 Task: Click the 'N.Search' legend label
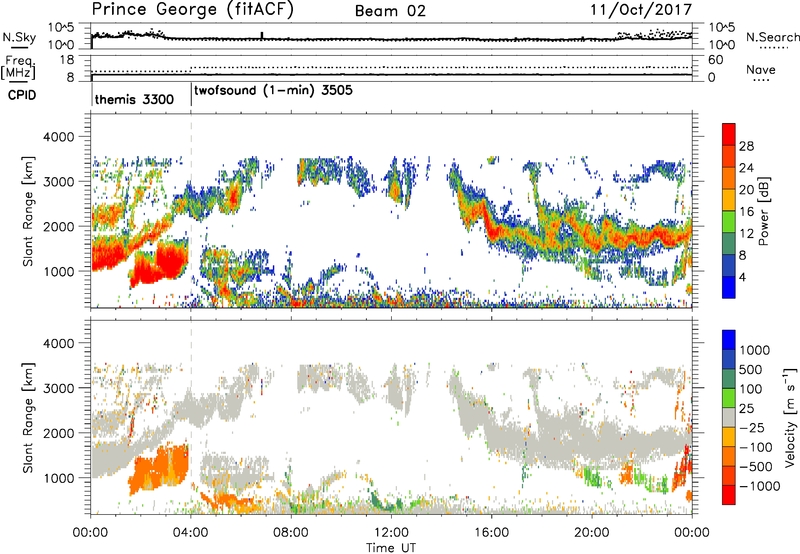[x=772, y=37]
